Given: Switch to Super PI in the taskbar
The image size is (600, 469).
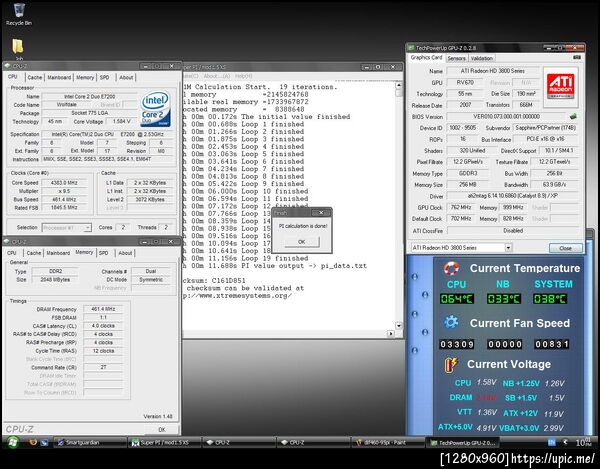Looking at the screenshot, I should tap(165, 443).
